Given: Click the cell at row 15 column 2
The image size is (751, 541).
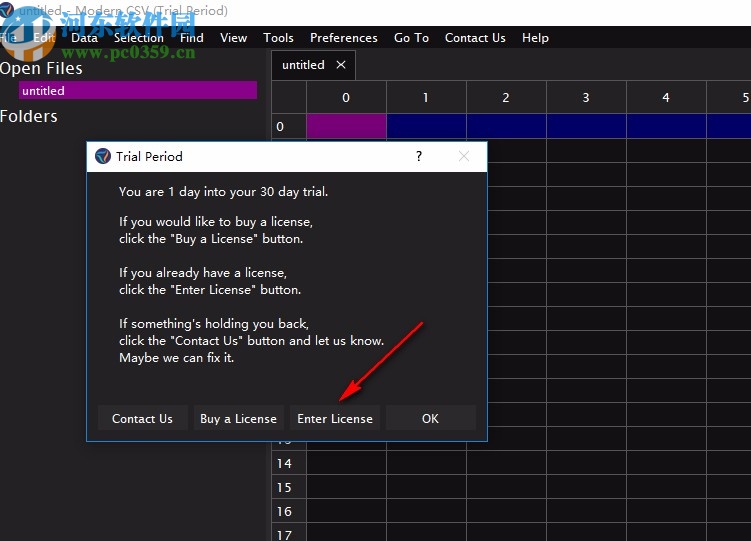Looking at the screenshot, I should click(506, 487).
